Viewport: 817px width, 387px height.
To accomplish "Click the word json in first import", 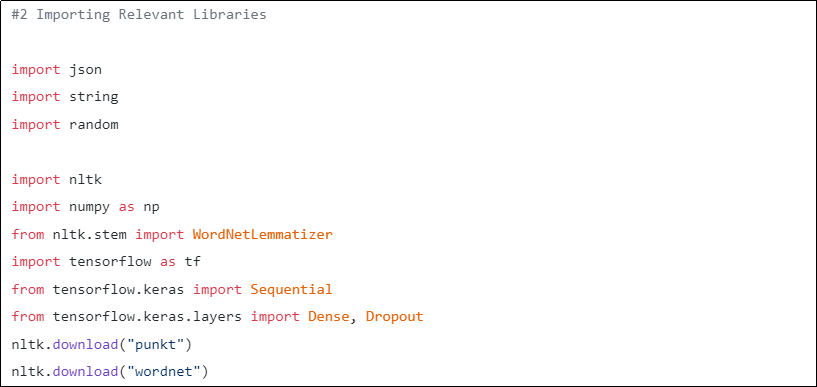I will coord(85,70).
